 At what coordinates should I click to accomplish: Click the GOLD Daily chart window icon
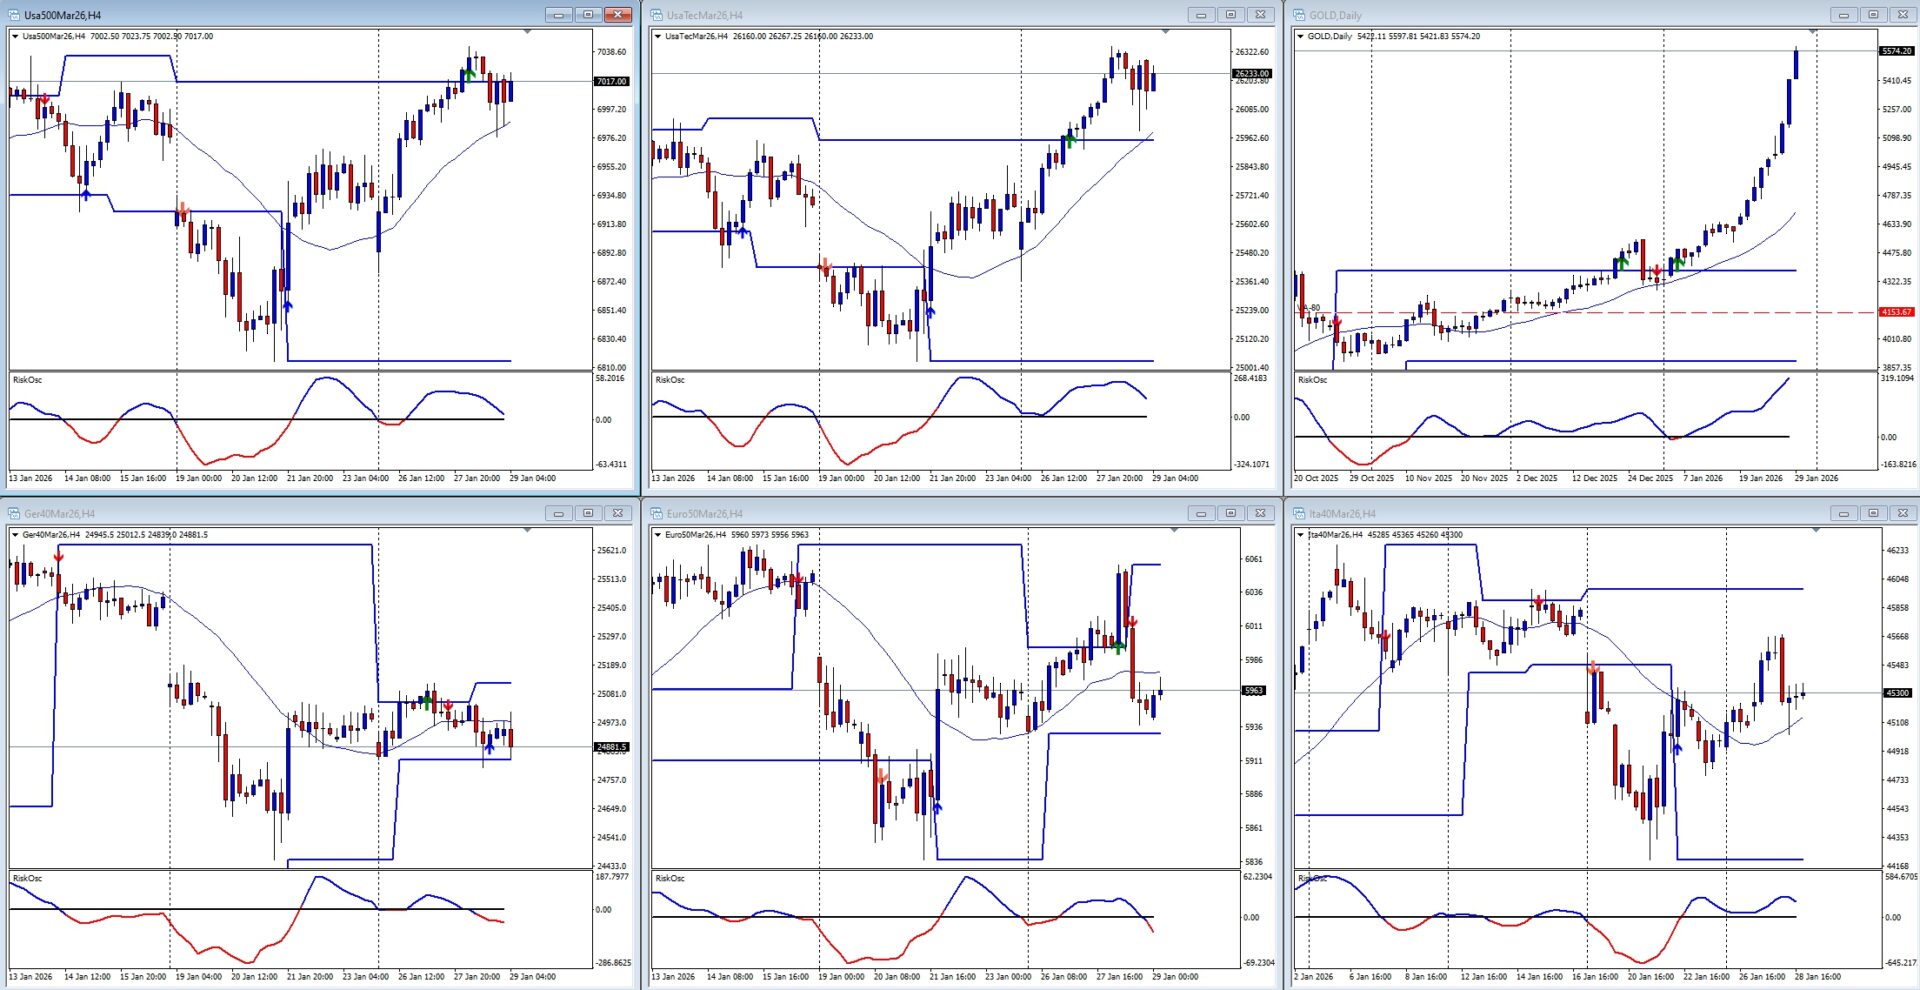tap(1300, 15)
